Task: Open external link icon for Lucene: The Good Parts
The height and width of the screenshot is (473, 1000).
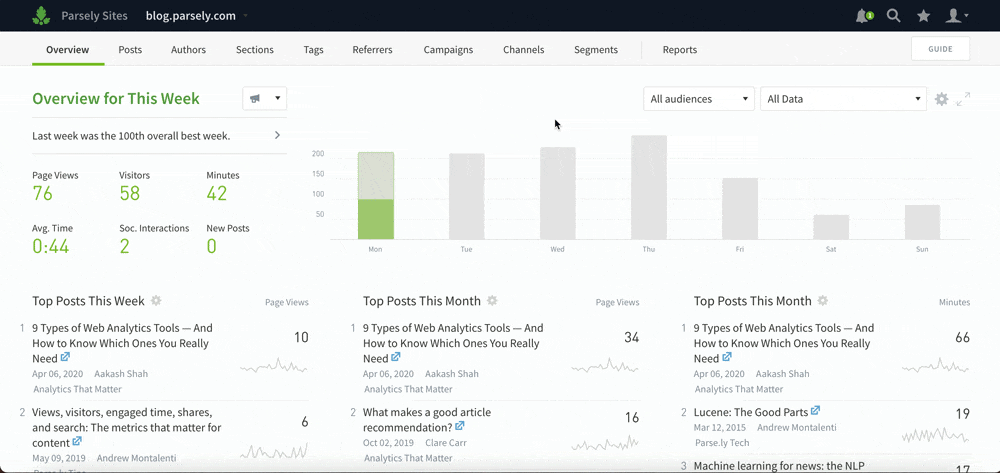Action: (815, 411)
